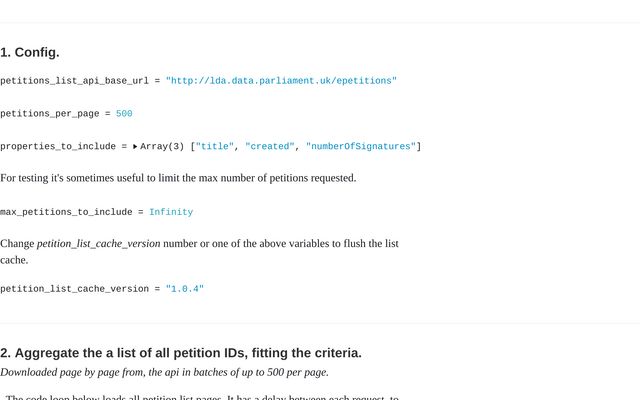Click the "For testing it's sometimes useful" paragraph
Screen dimensions: 640x400
(x=178, y=178)
